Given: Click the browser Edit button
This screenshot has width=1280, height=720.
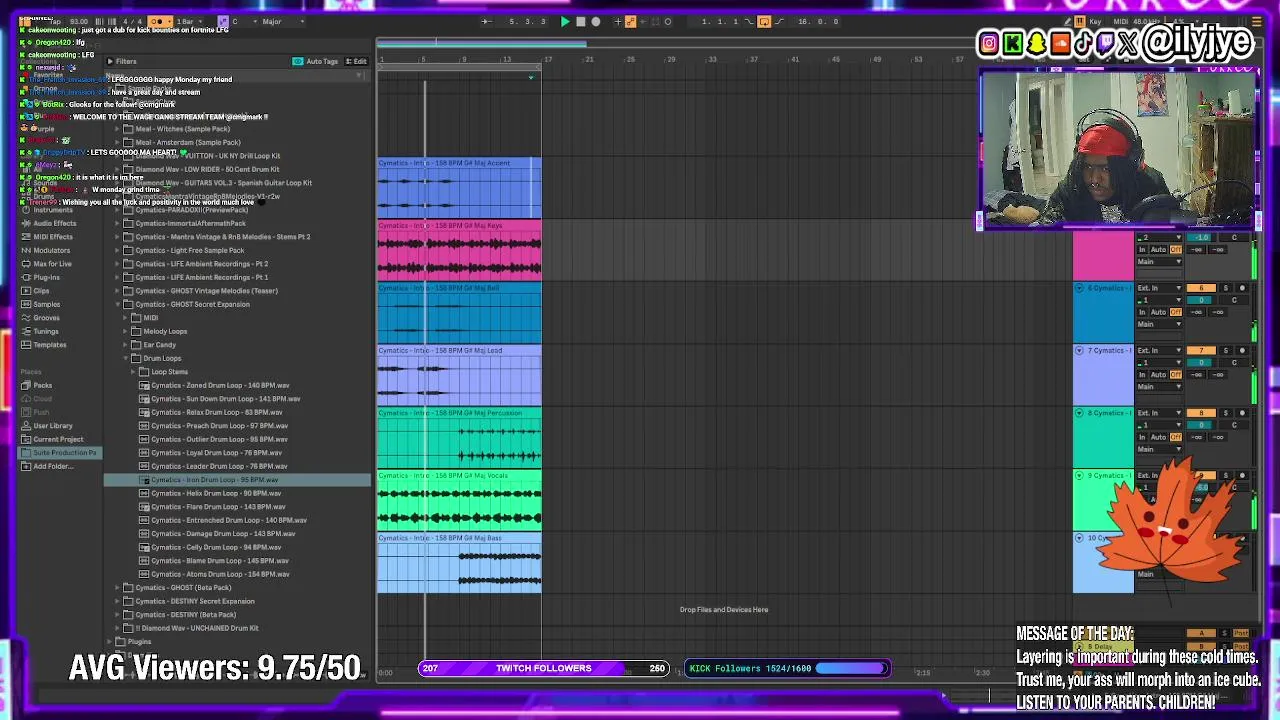Looking at the screenshot, I should (356, 61).
